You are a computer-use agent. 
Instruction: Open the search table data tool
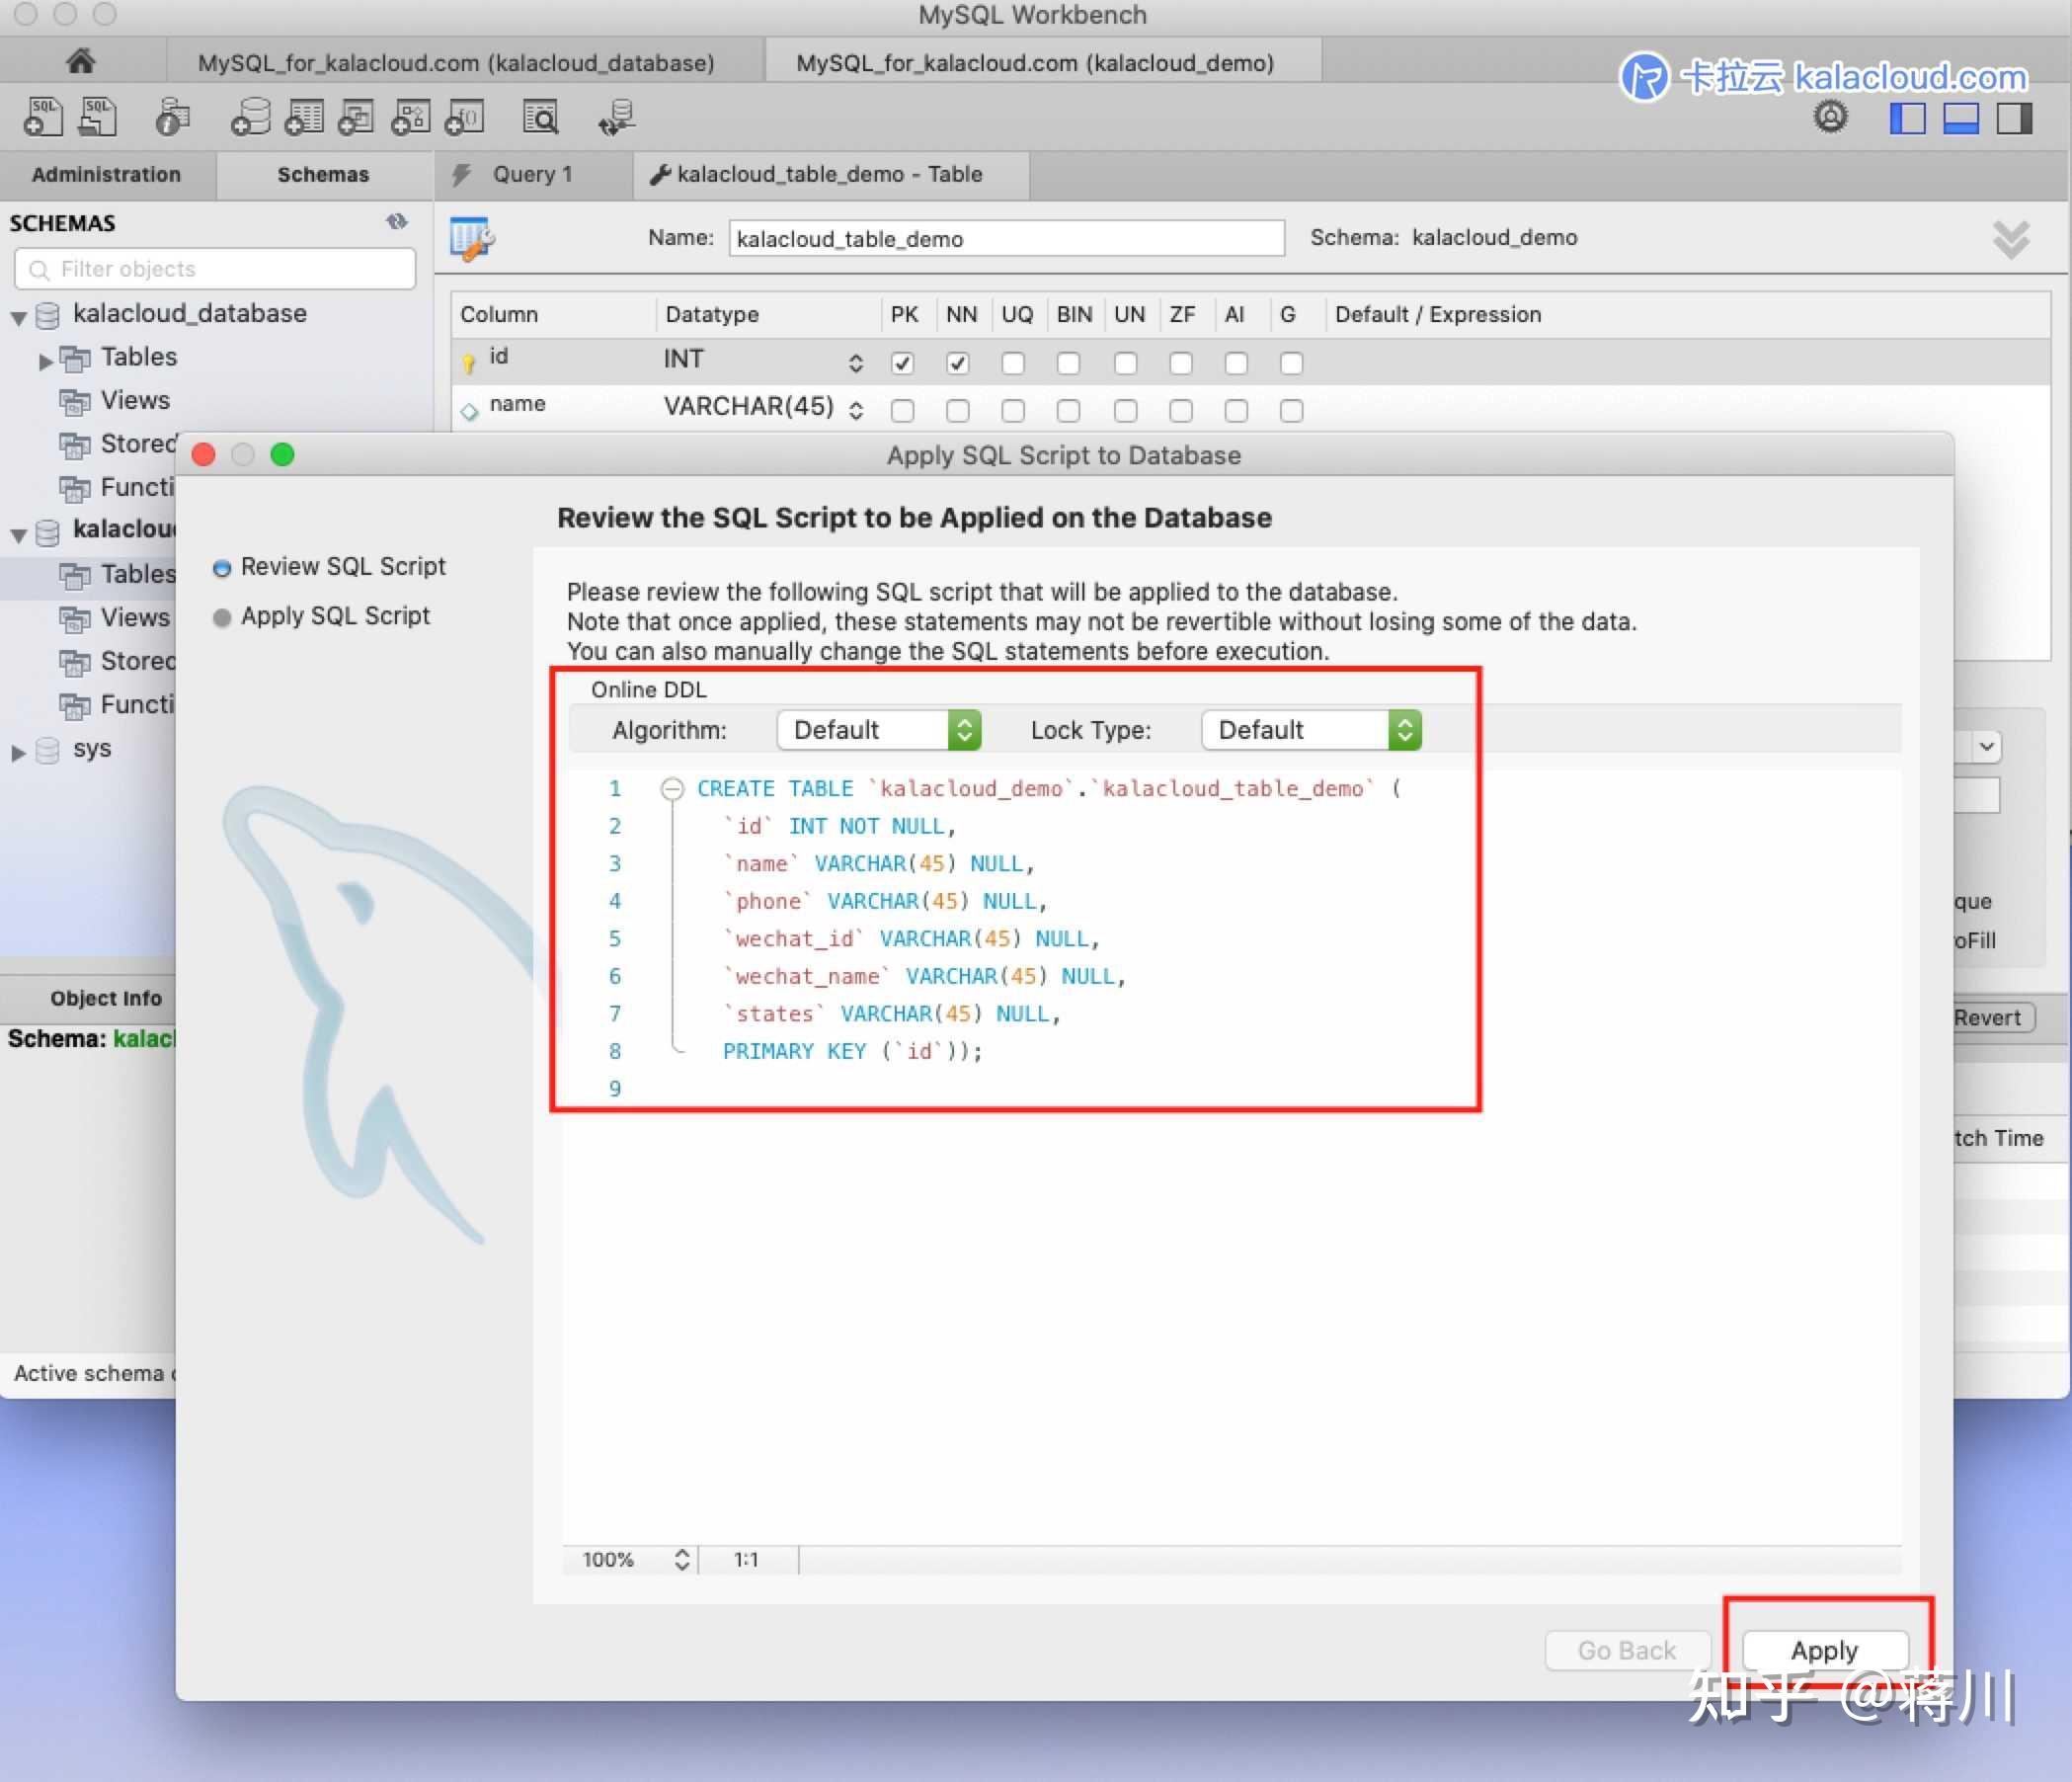(541, 117)
